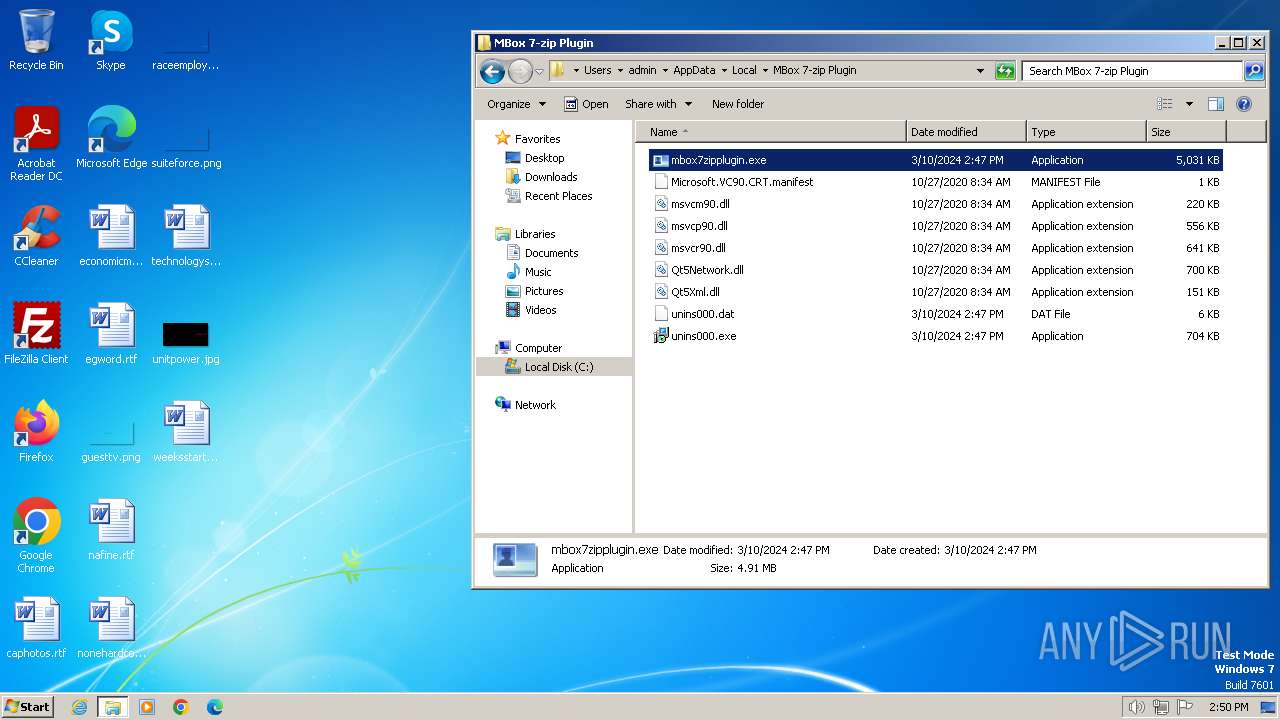
Task: Select the msvcm90.dll file
Action: tap(700, 204)
